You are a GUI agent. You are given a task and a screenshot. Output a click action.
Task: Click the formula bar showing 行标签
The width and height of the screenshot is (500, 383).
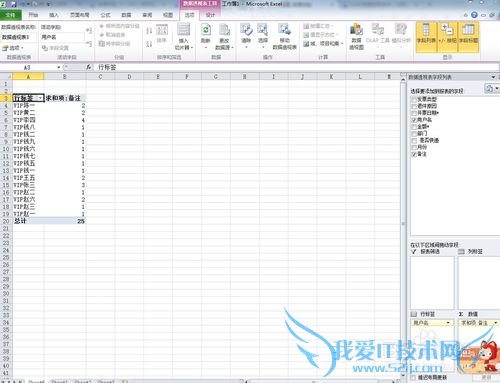point(297,67)
